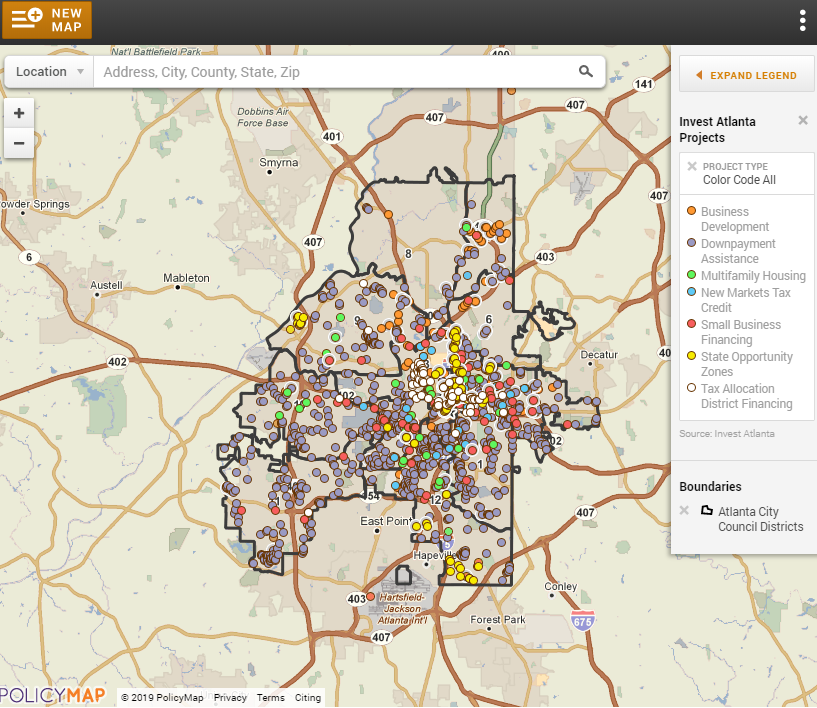This screenshot has width=817, height=708.
Task: Click the Decatur city label on map
Action: [x=599, y=355]
